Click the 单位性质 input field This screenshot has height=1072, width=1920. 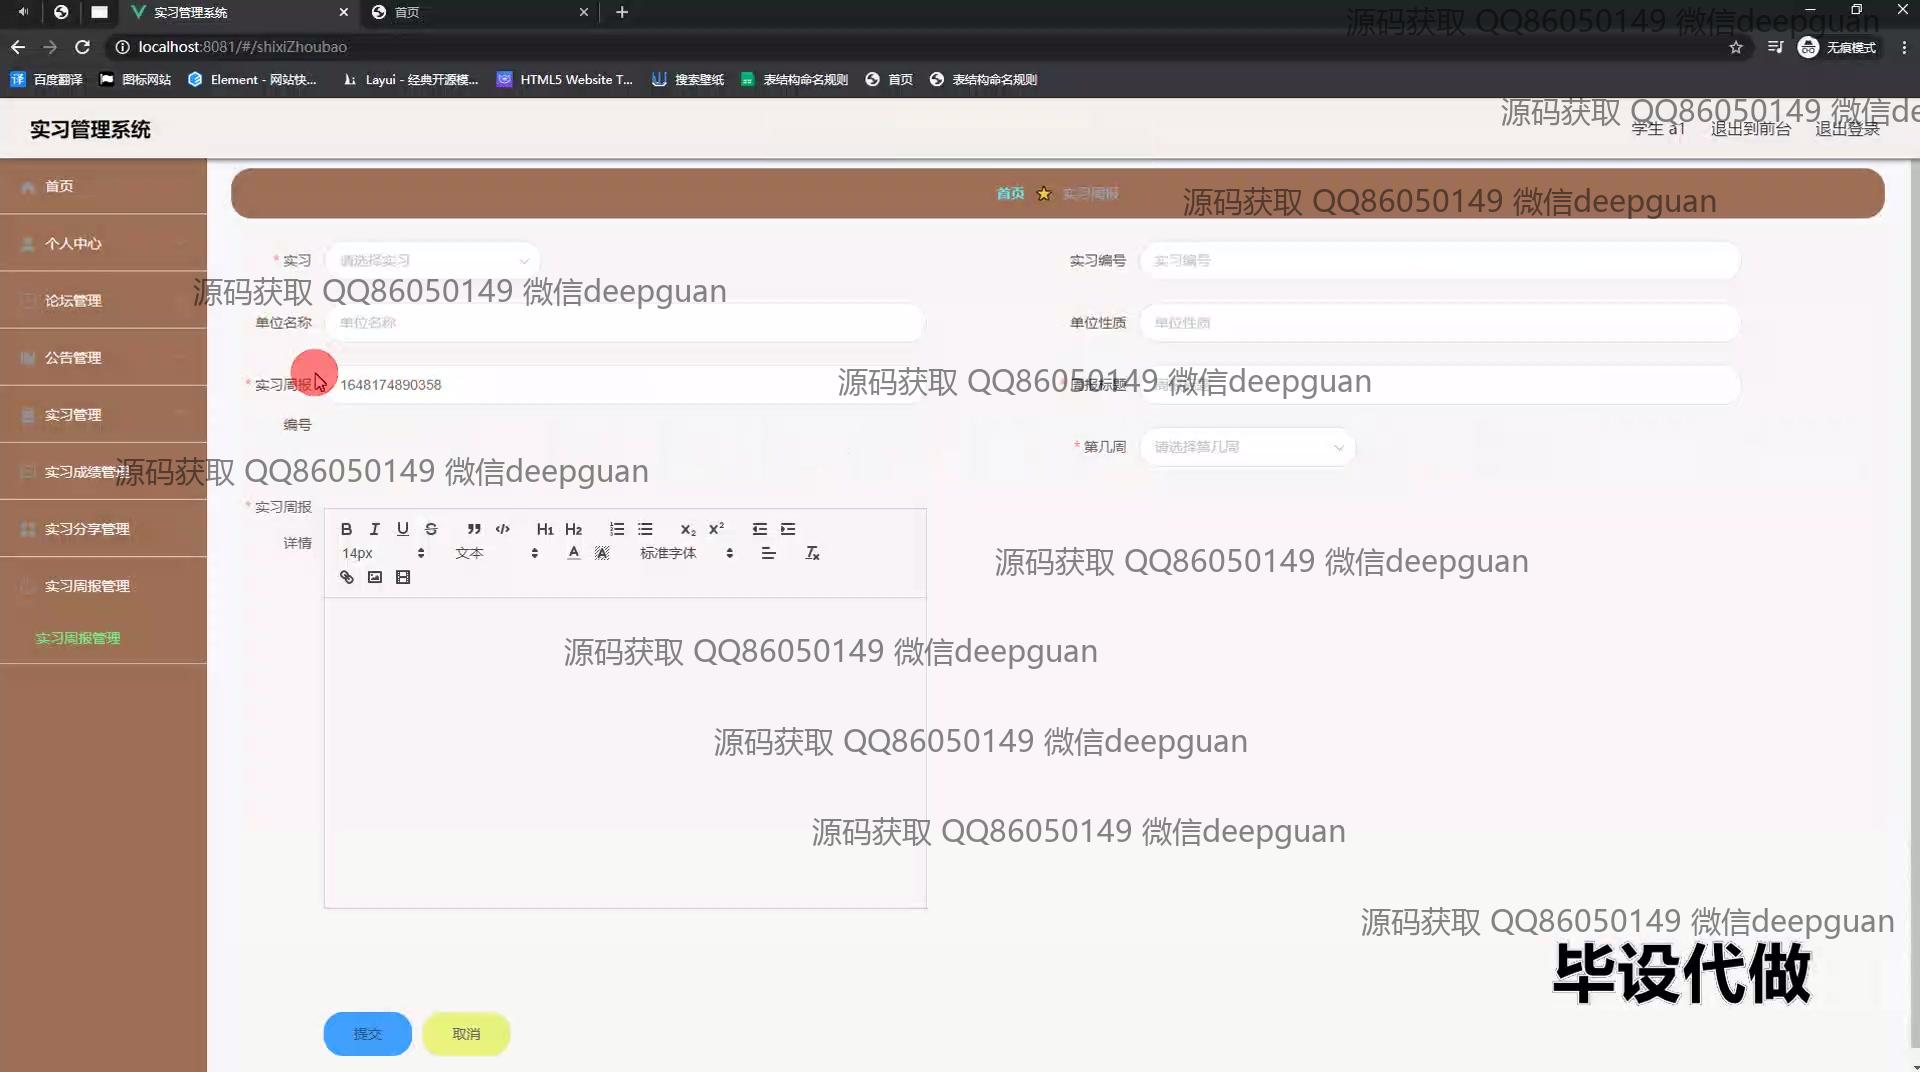click(1440, 323)
